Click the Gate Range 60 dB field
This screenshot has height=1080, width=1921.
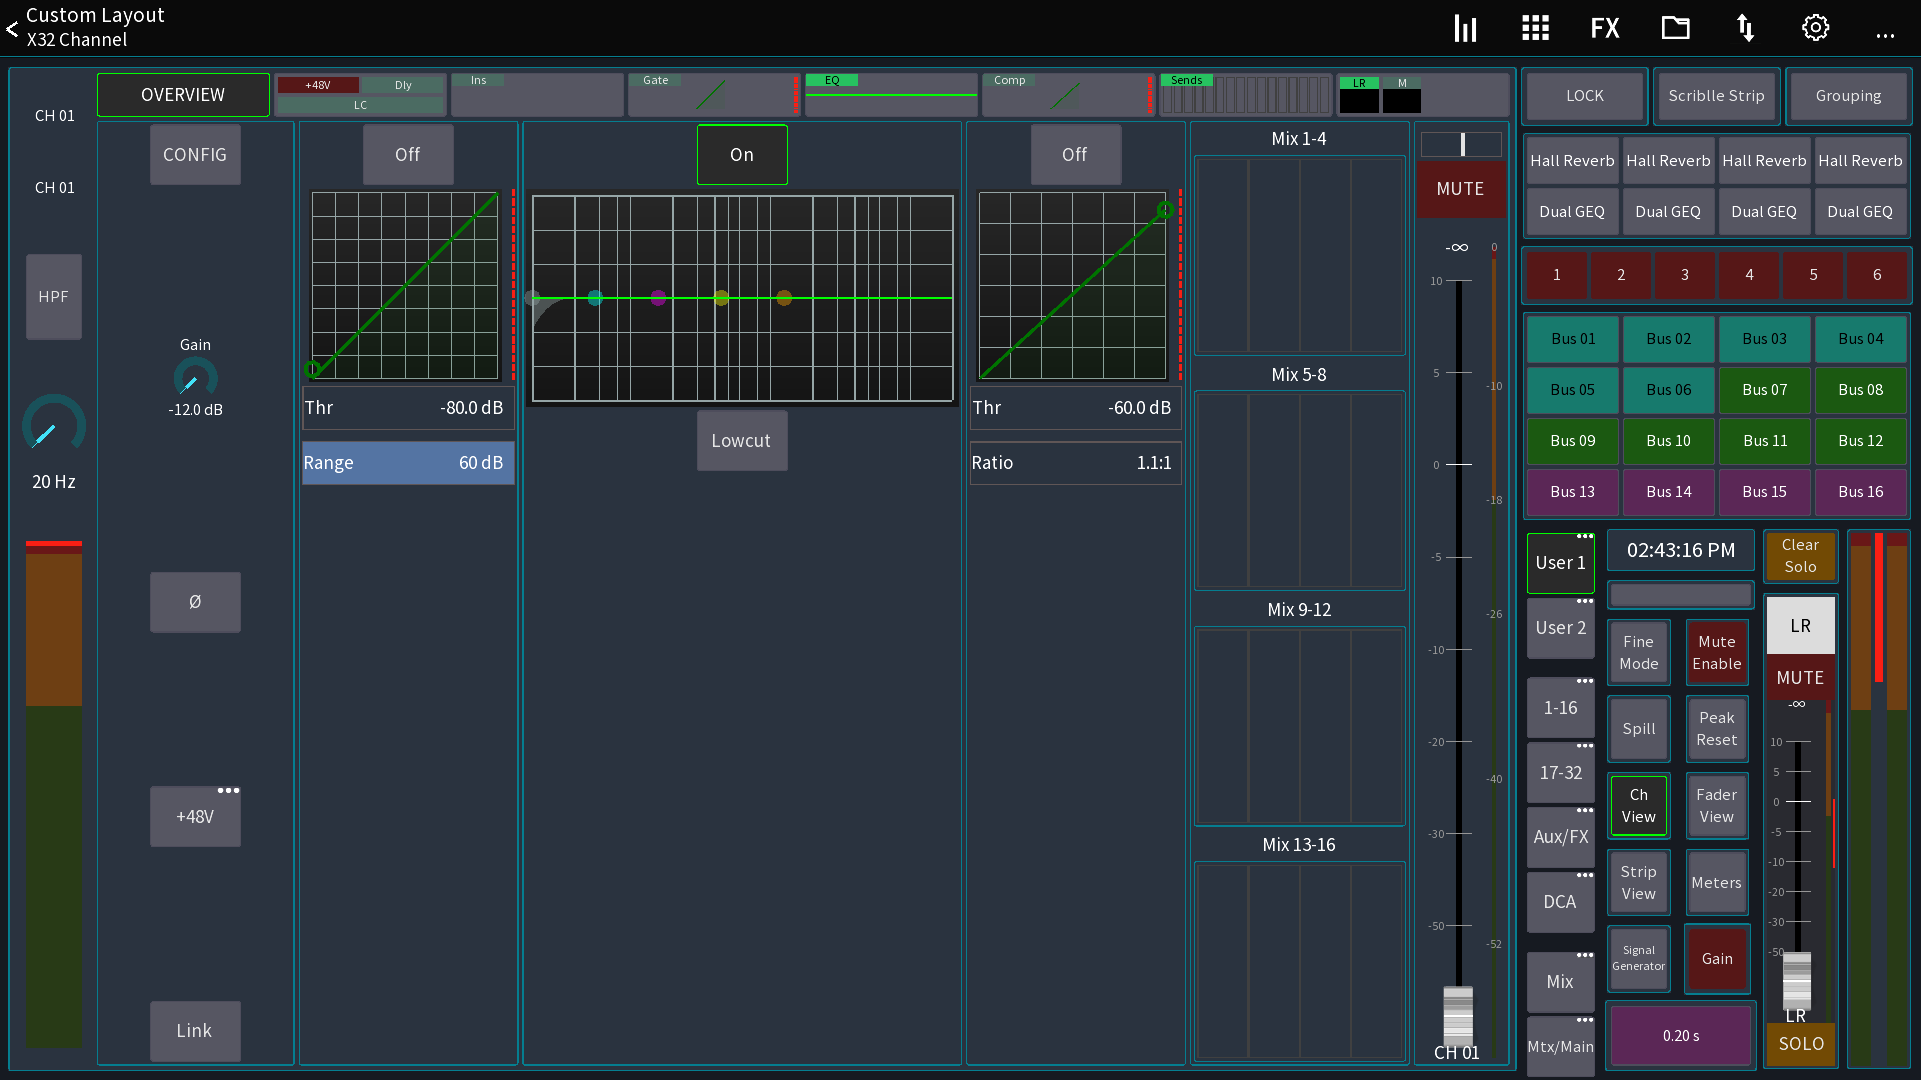click(408, 463)
